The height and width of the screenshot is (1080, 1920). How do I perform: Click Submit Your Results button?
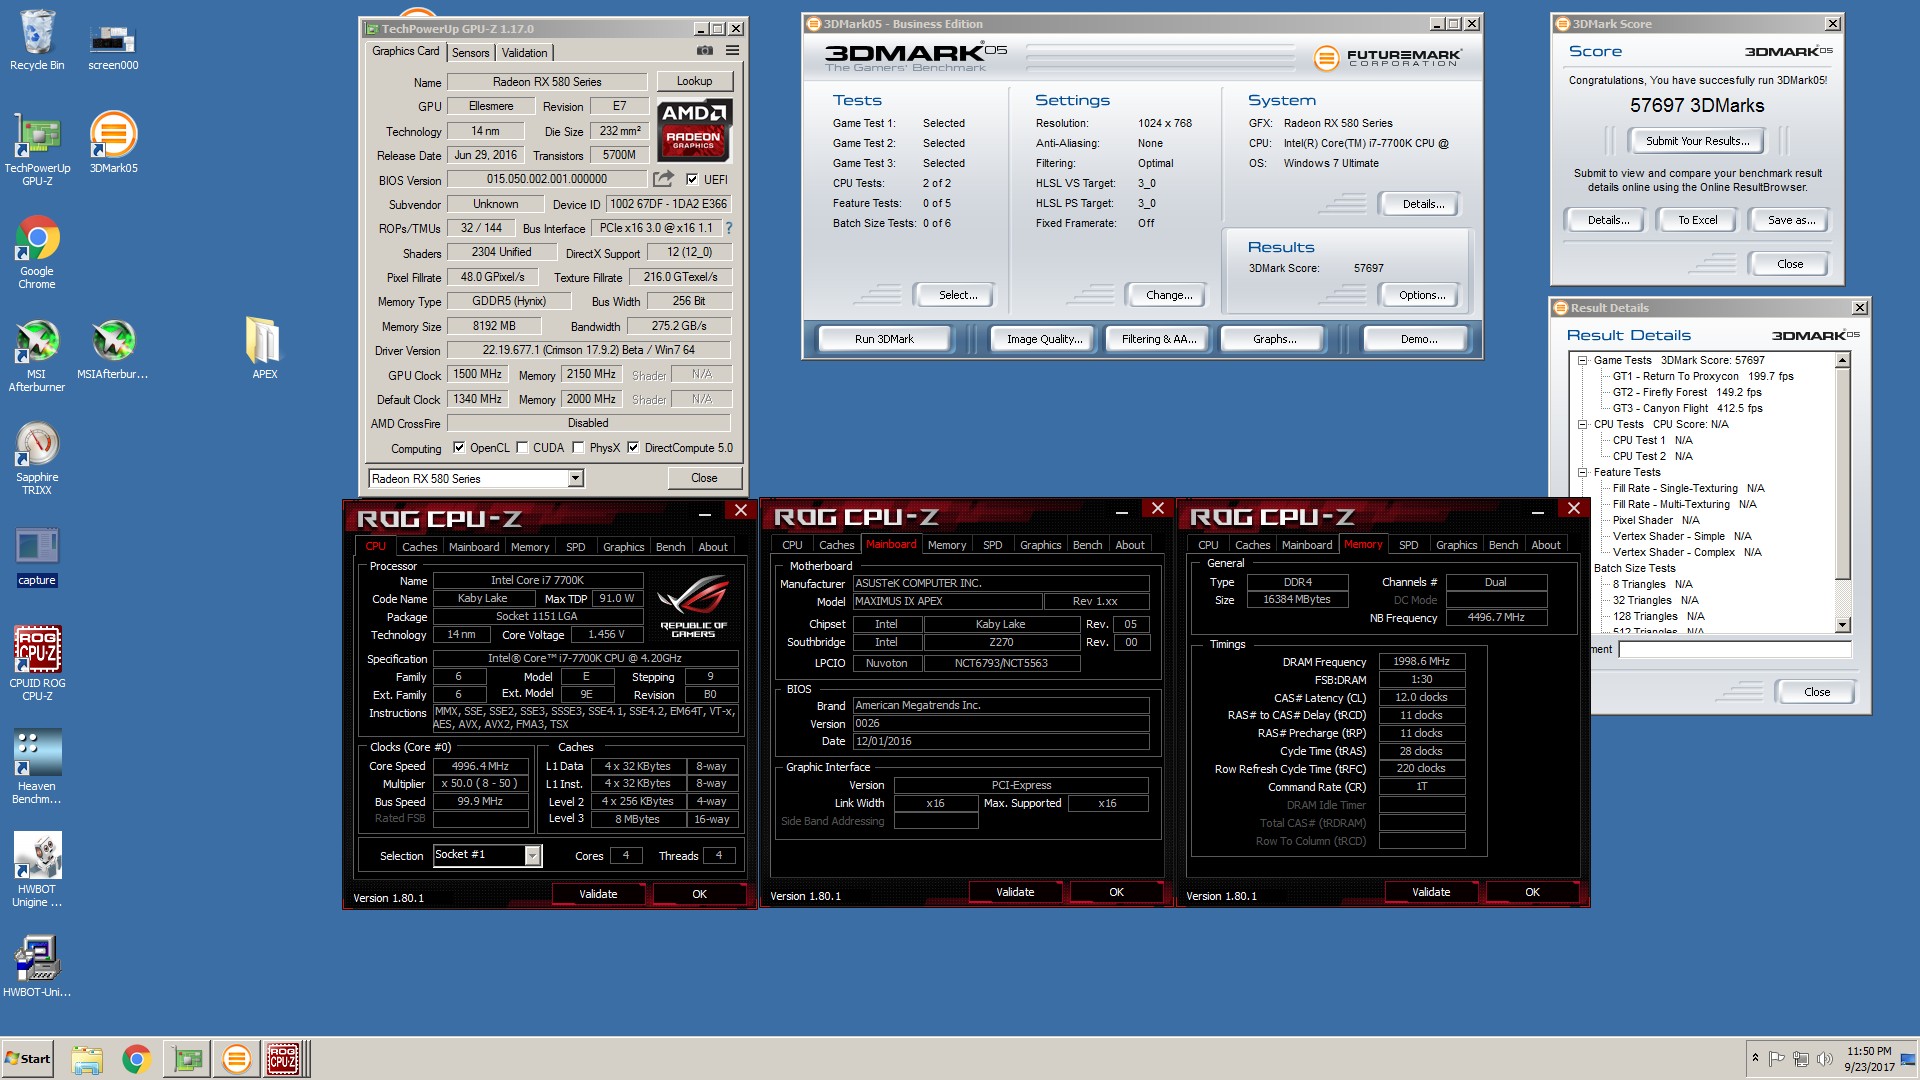tap(1698, 141)
